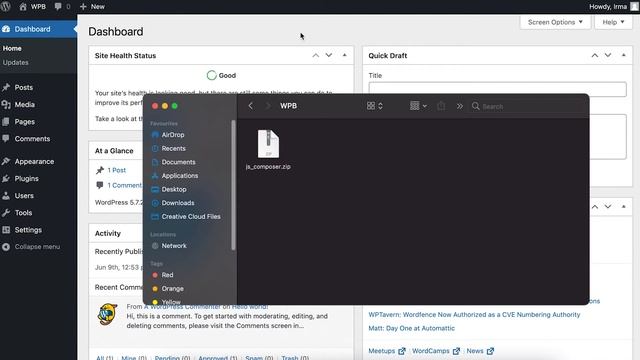
Task: Open Howdy, Irma account menu
Action: [613, 7]
